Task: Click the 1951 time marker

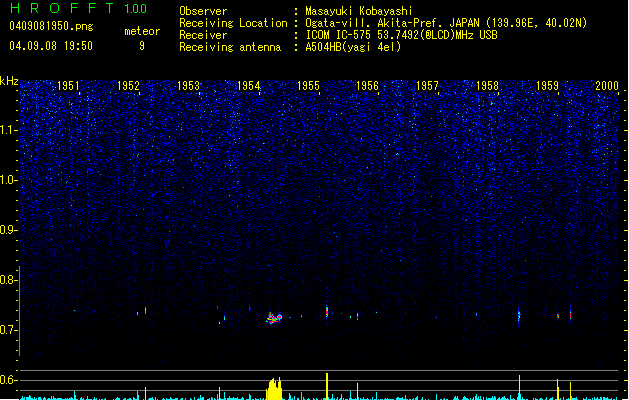Action: click(69, 86)
